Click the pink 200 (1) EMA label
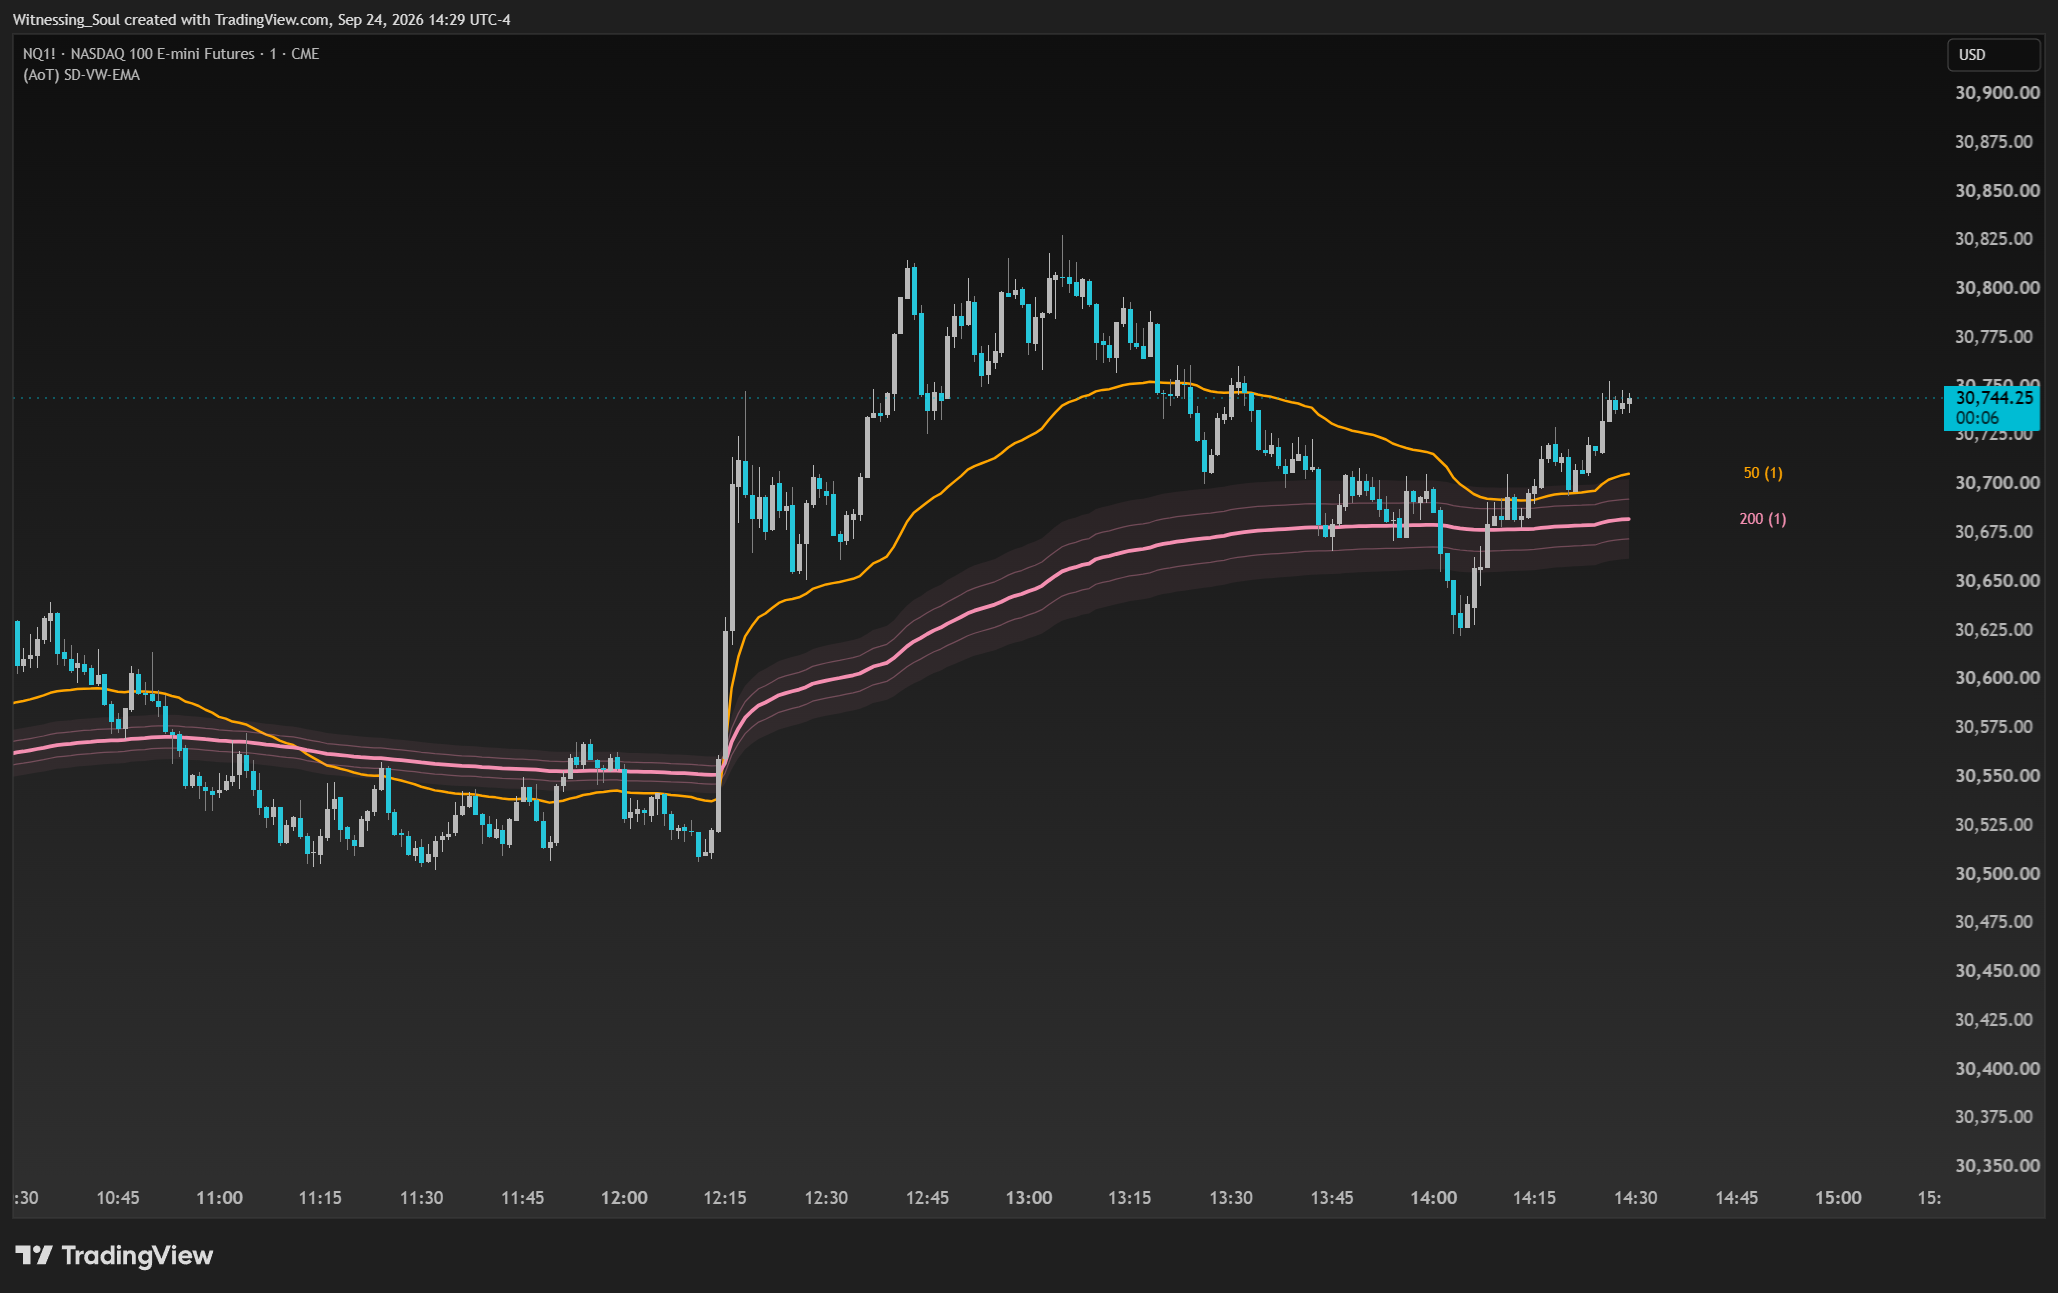Image resolution: width=2058 pixels, height=1293 pixels. point(1763,519)
